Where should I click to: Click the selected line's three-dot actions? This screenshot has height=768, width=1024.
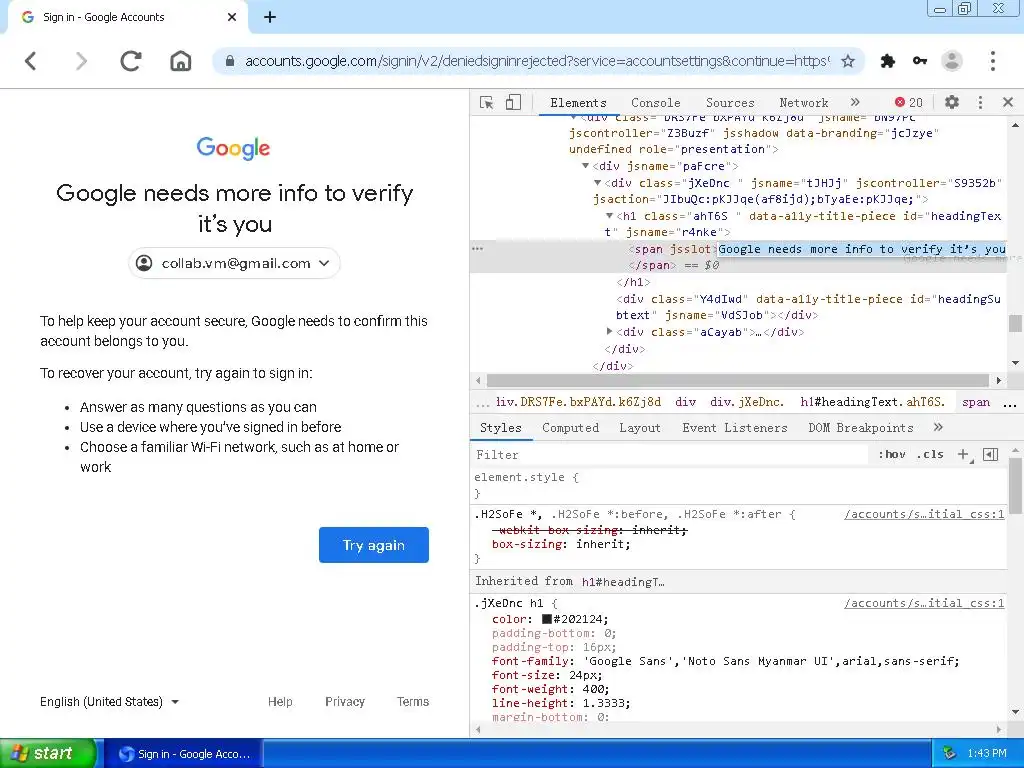click(x=477, y=249)
